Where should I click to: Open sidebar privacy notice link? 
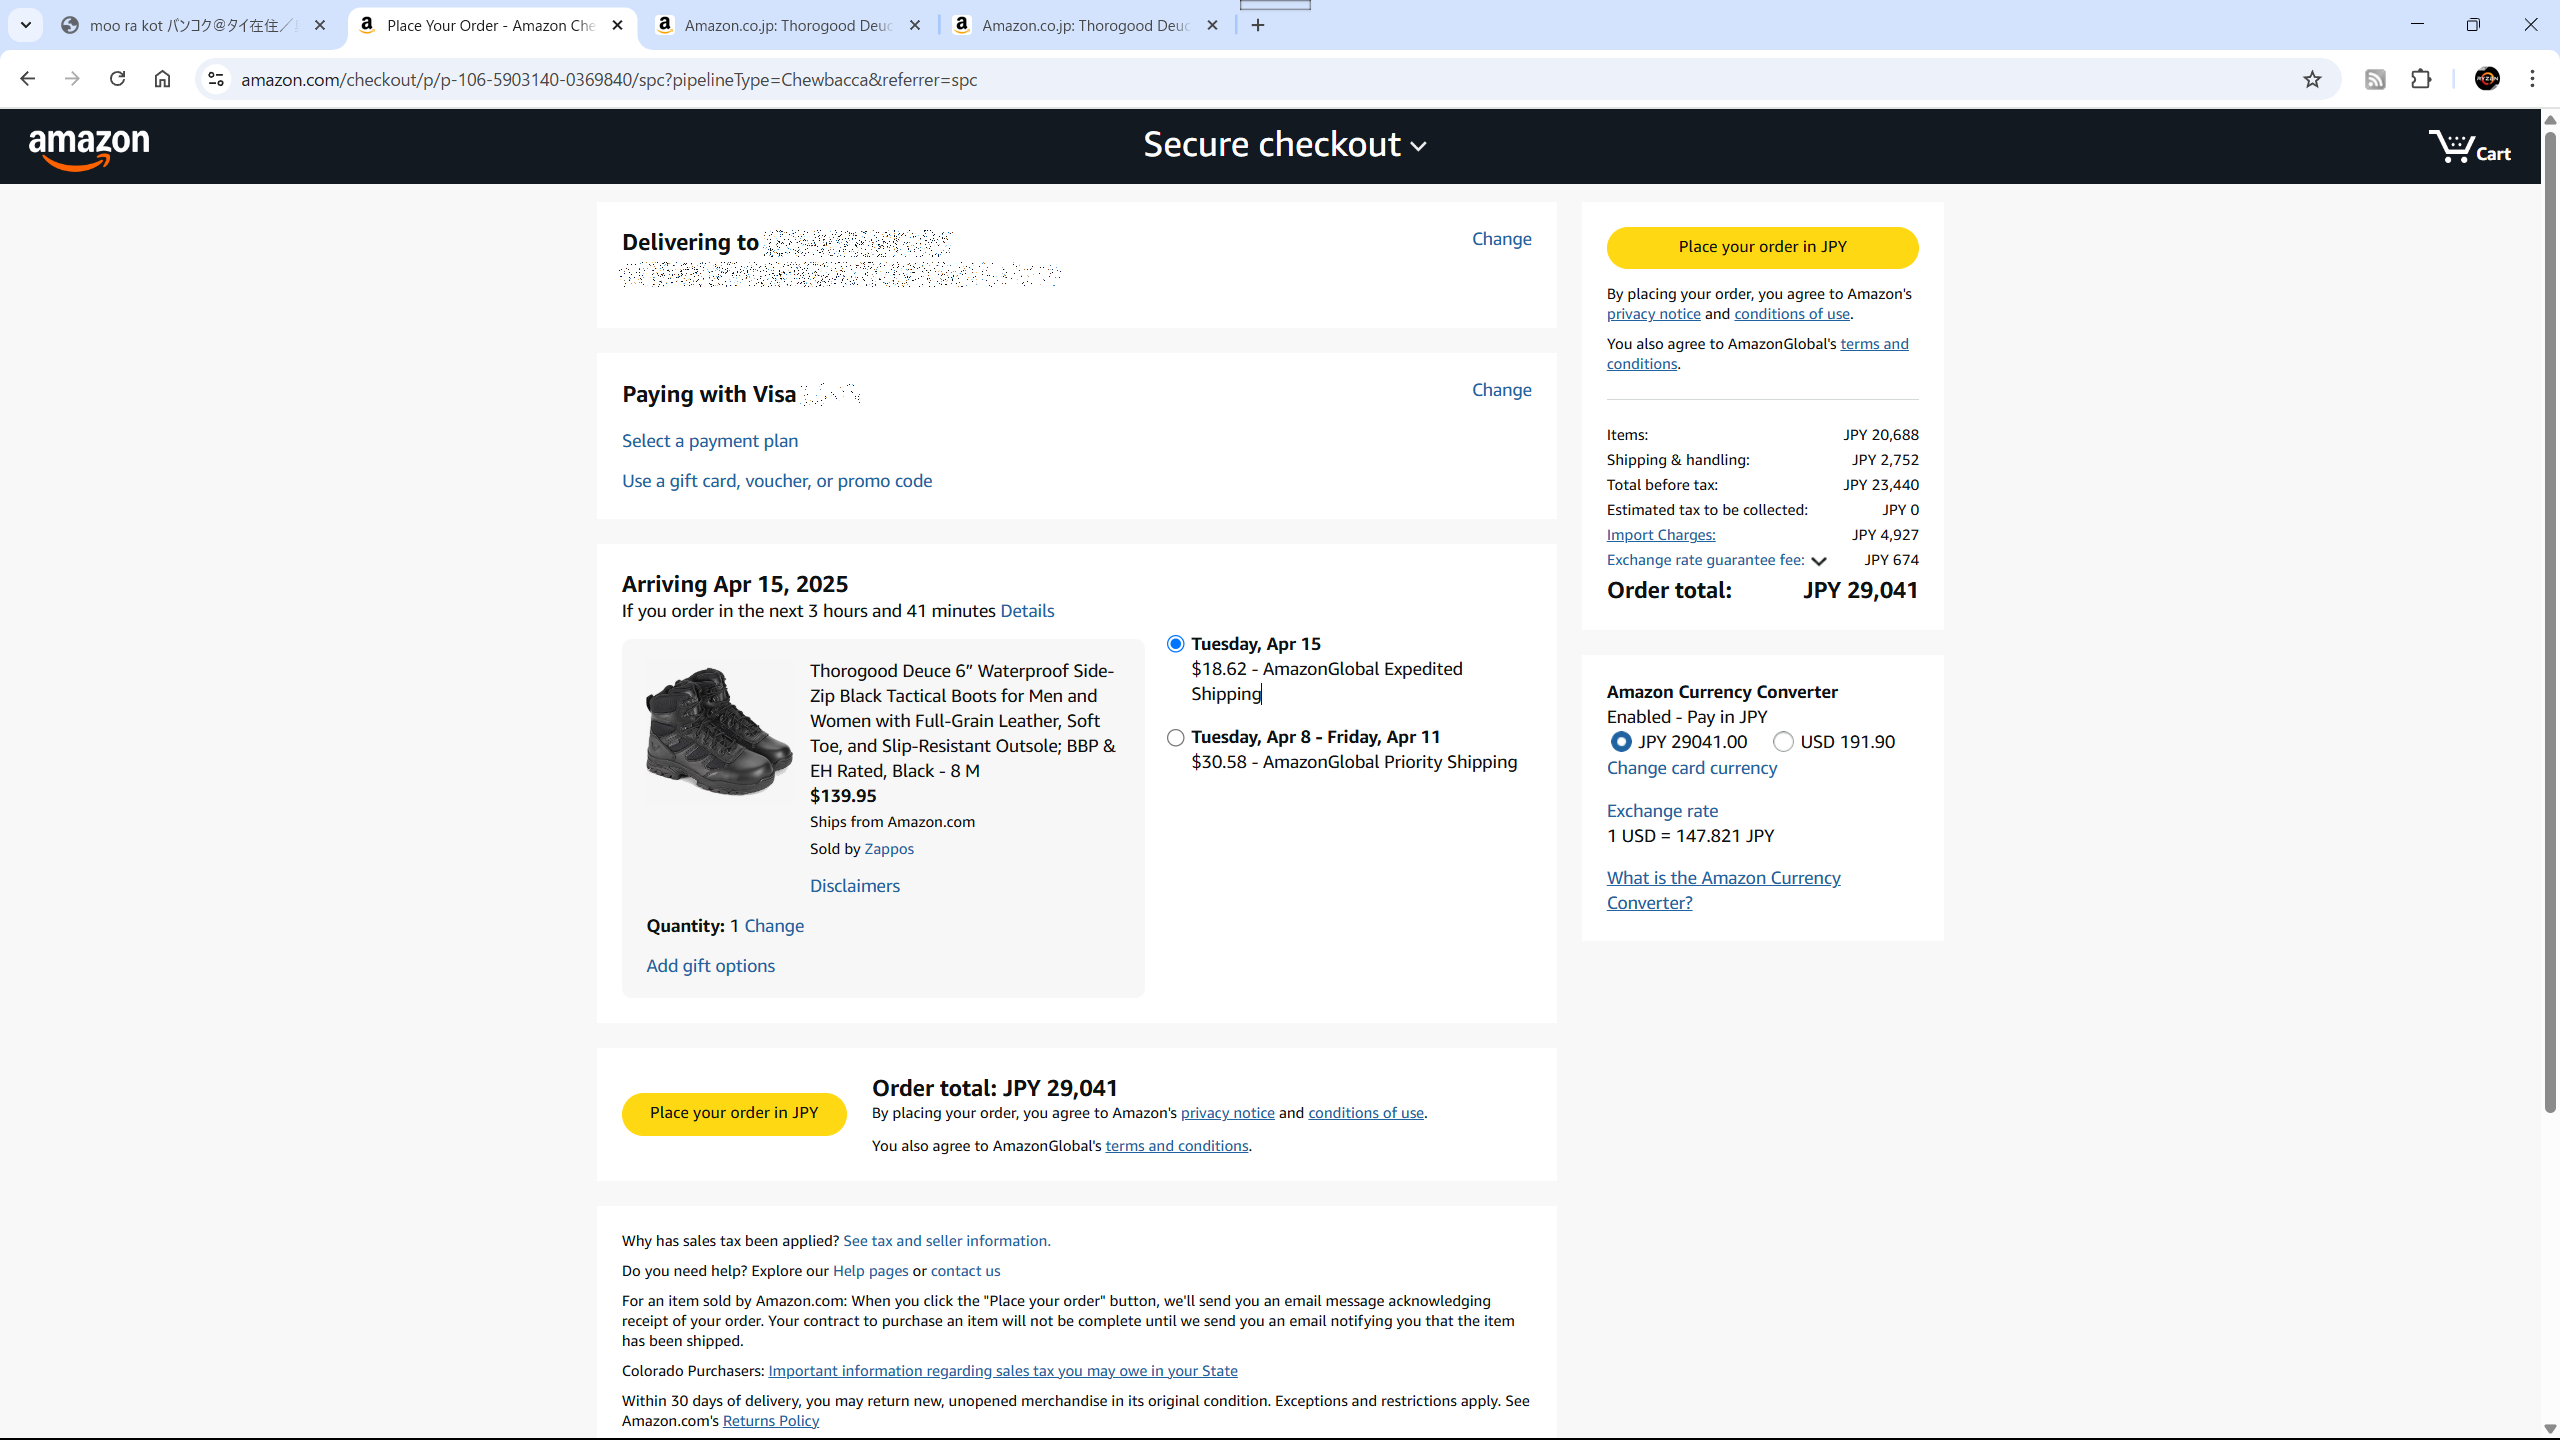pos(1653,314)
